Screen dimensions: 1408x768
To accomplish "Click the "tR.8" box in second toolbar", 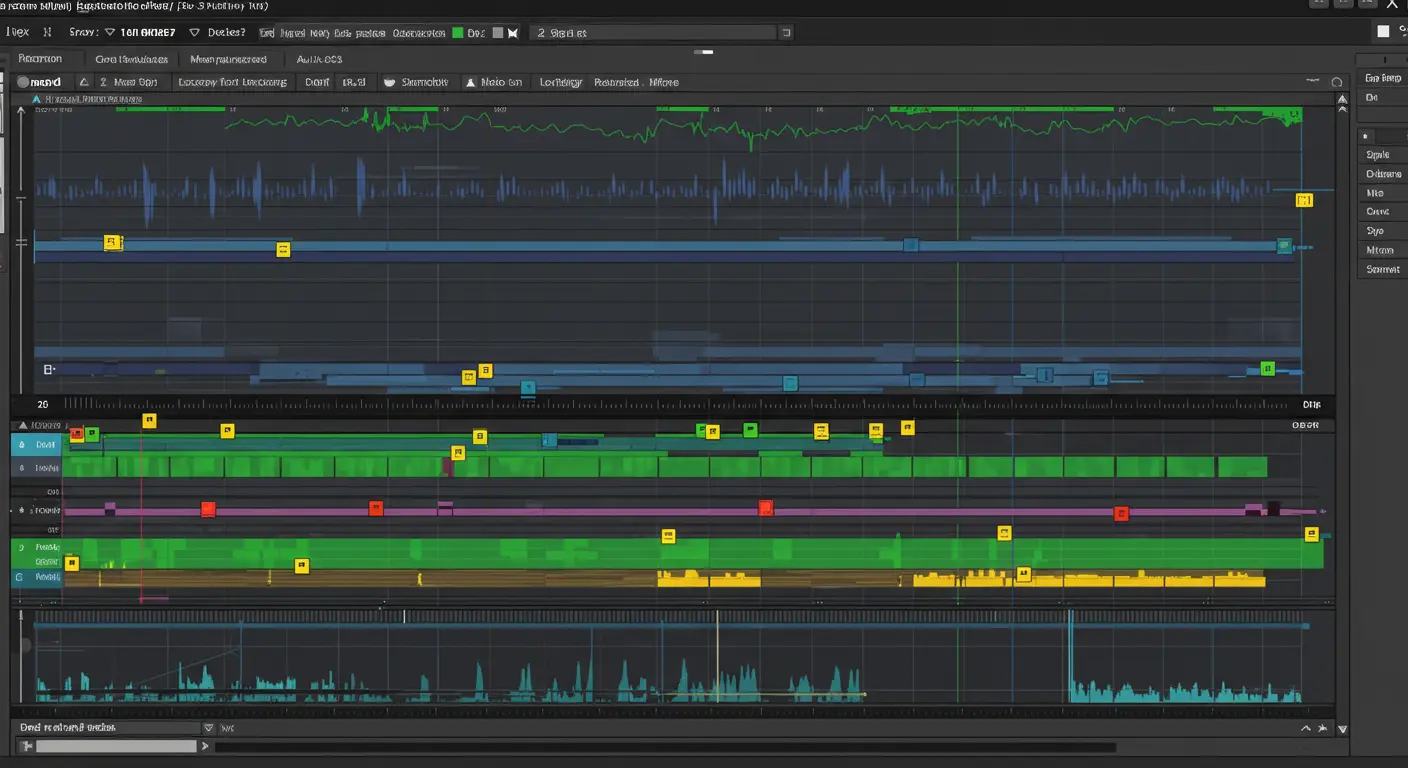I will (354, 82).
